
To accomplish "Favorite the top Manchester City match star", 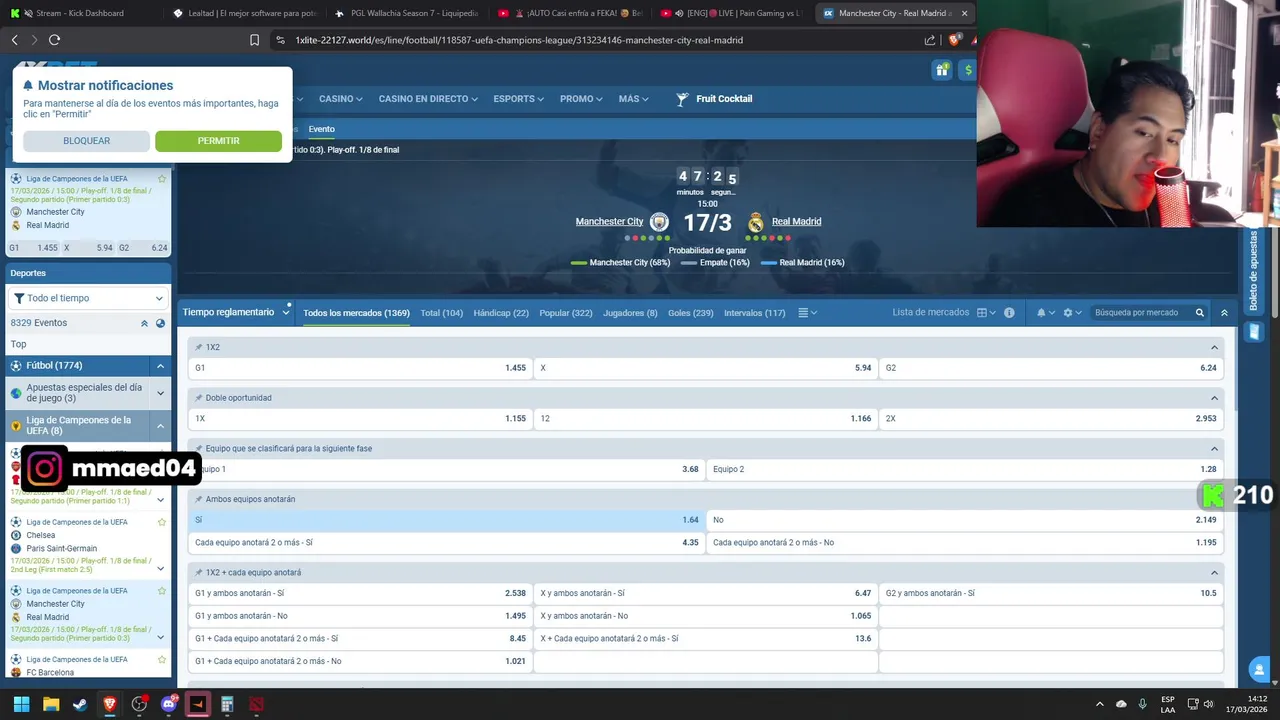I will click(x=162, y=179).
